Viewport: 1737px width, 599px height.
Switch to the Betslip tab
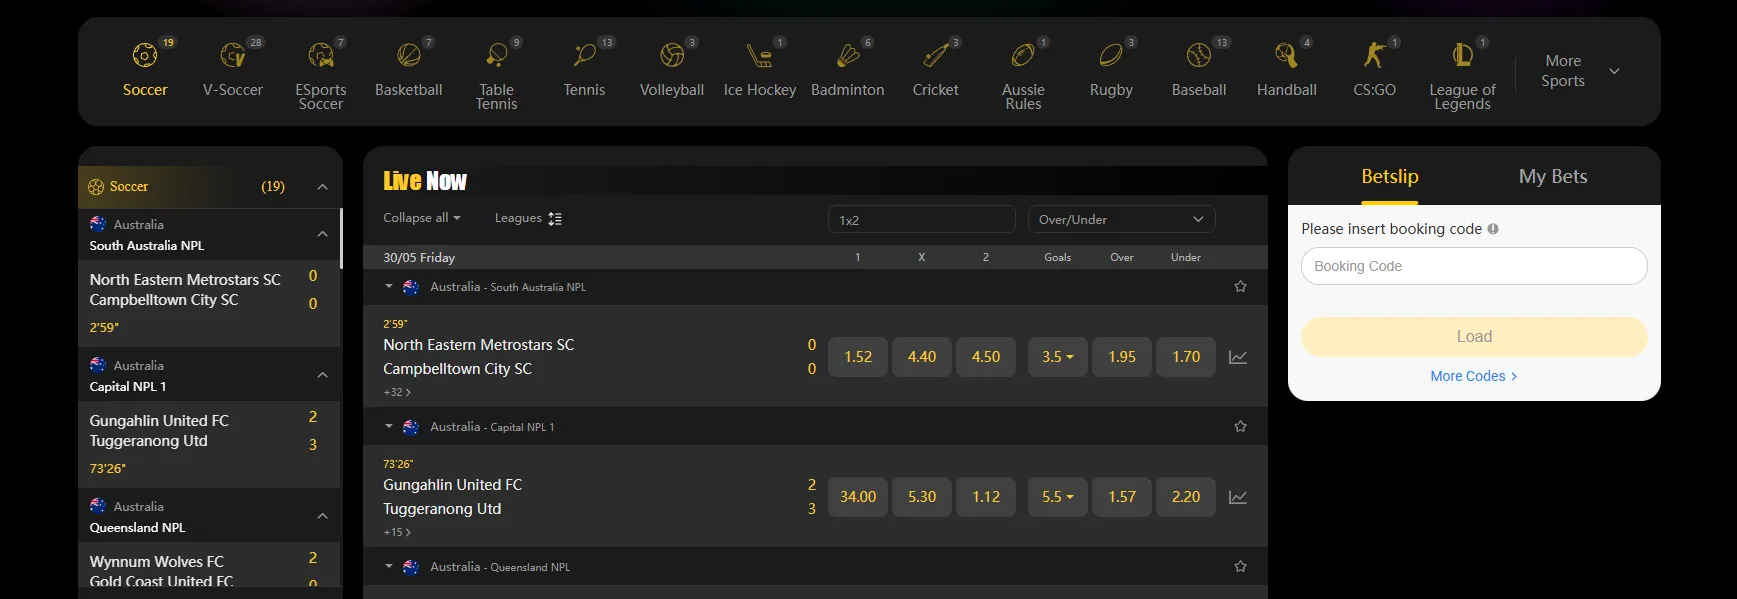(x=1389, y=177)
